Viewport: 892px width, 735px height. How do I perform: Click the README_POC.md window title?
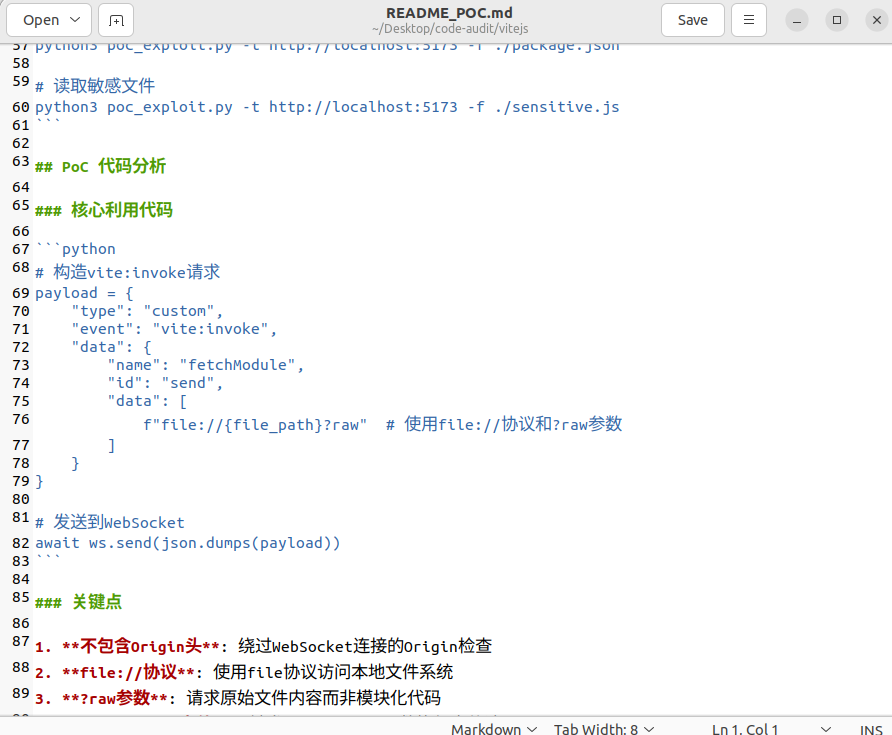449,13
